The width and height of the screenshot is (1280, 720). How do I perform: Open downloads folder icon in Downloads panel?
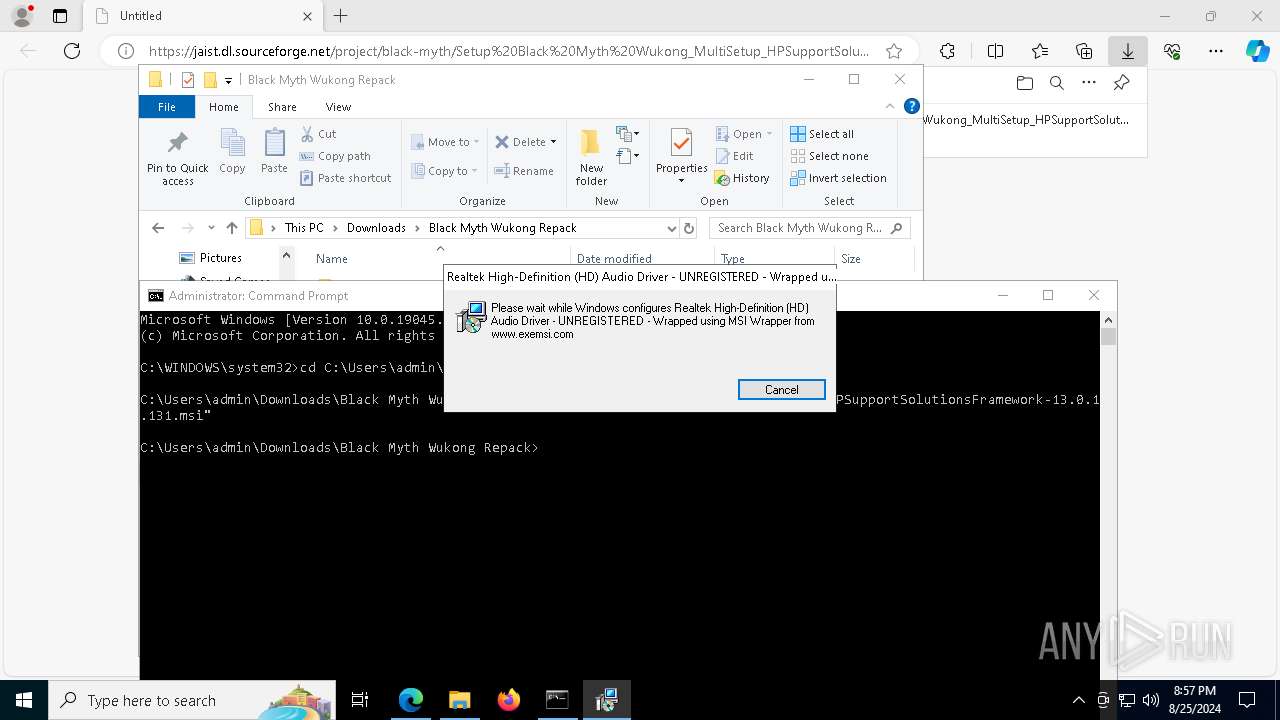tap(1024, 83)
